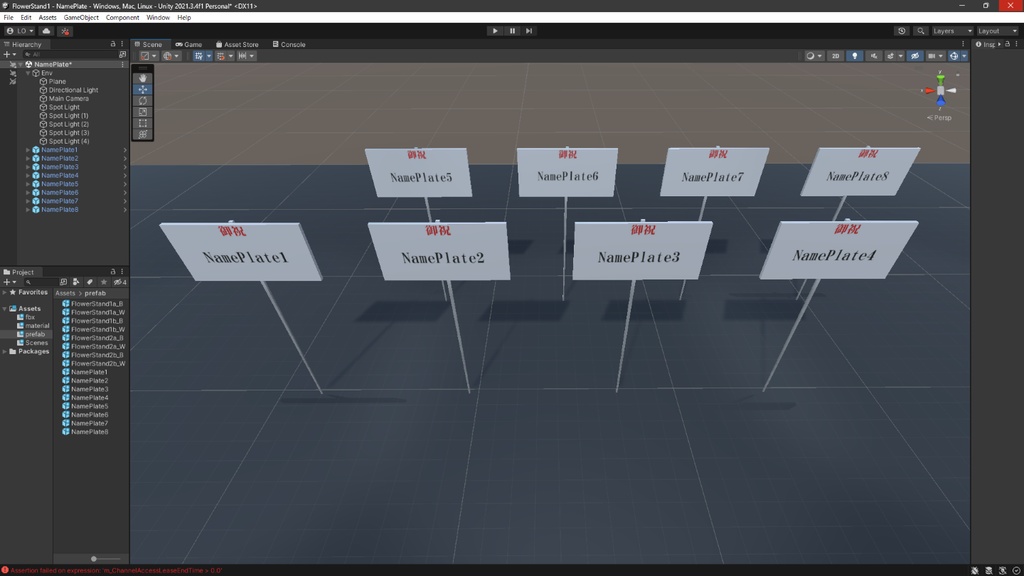Expand the Favorites folder
The width and height of the screenshot is (1024, 576).
click(5, 293)
